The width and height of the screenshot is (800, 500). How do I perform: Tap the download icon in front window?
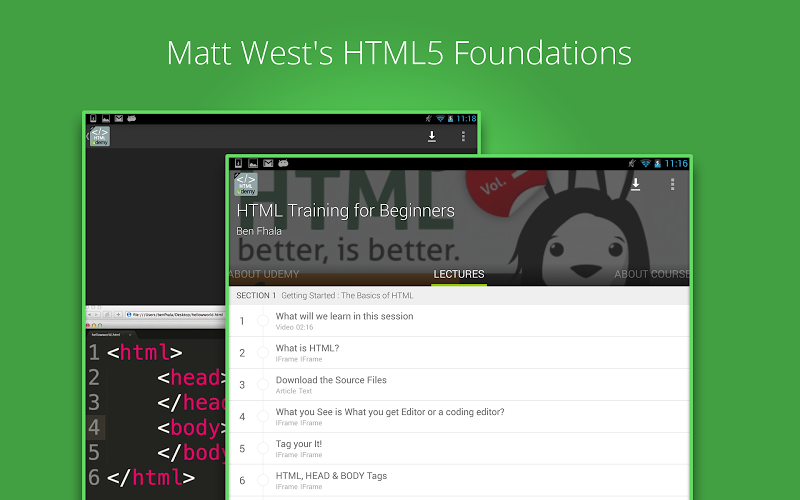click(x=635, y=184)
